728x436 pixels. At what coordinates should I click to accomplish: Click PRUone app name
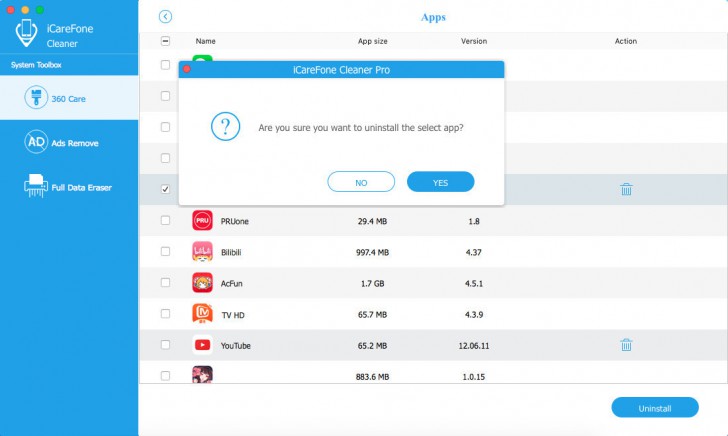234,221
